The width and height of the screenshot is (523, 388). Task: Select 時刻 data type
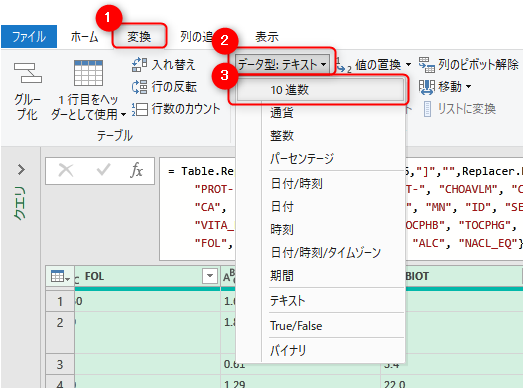(320, 230)
